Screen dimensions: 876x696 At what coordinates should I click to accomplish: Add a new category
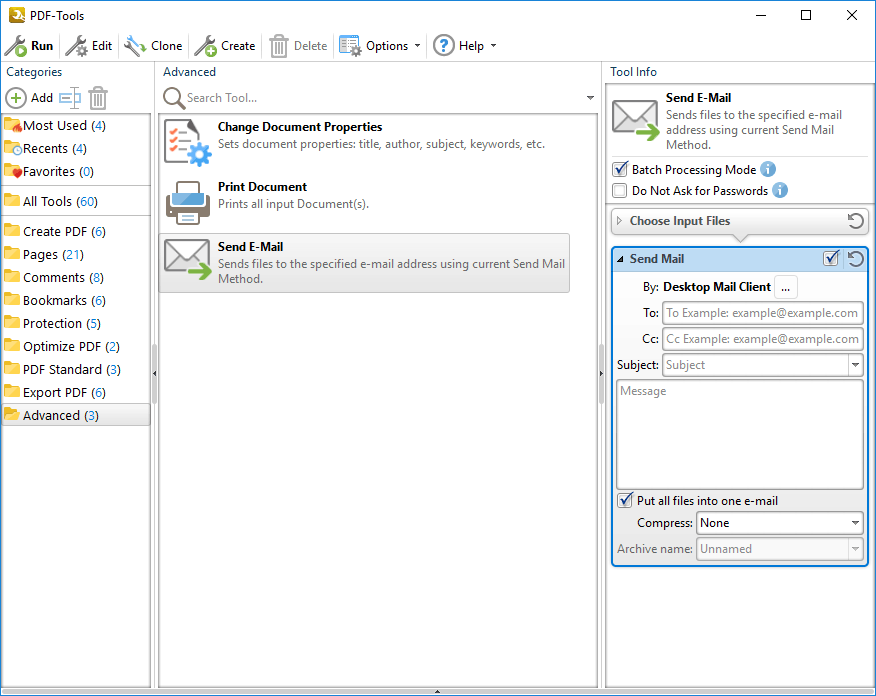(29, 98)
